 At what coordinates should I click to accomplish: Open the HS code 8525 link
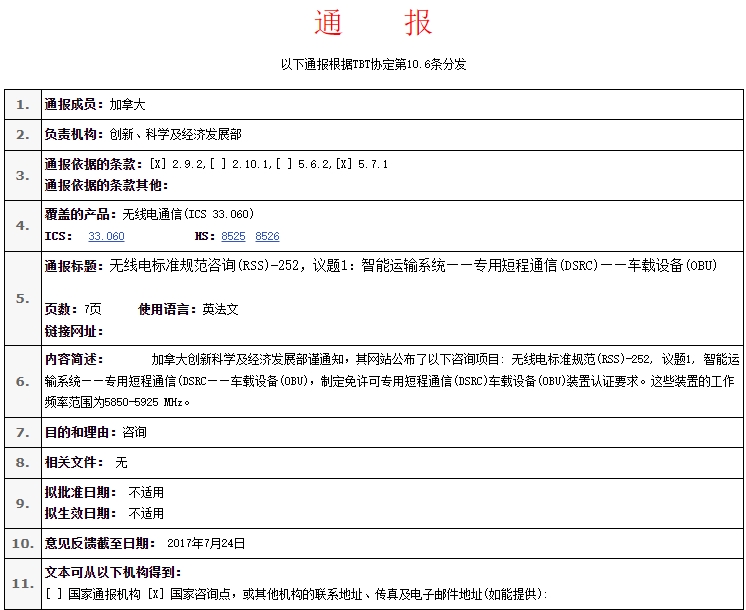[x=233, y=236]
